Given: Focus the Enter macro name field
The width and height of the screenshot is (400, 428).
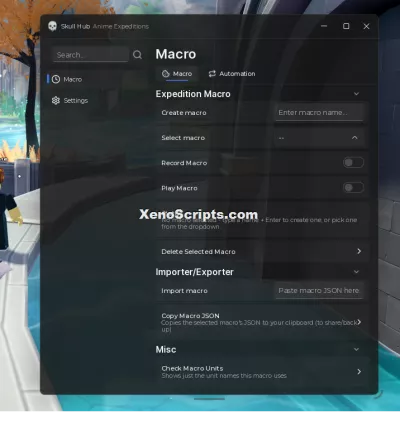Looking at the screenshot, I should [x=319, y=112].
